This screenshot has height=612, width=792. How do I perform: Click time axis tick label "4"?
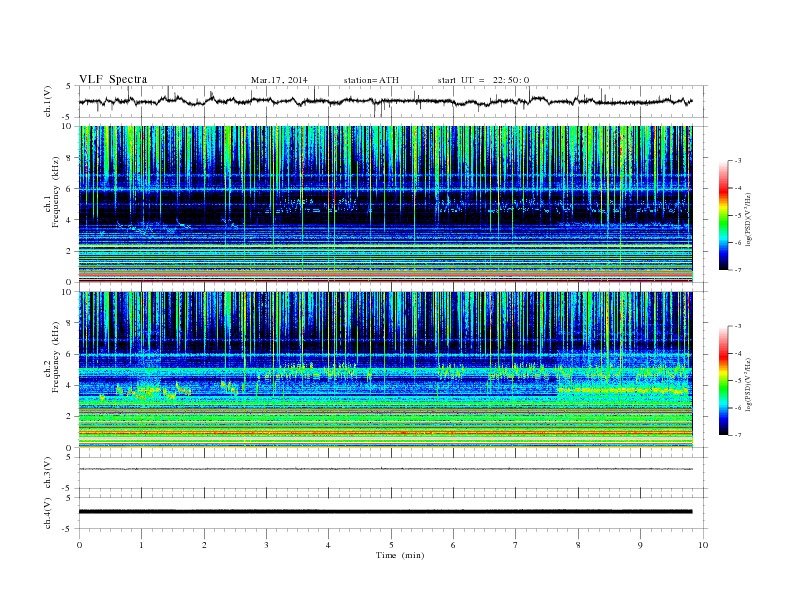[328, 545]
